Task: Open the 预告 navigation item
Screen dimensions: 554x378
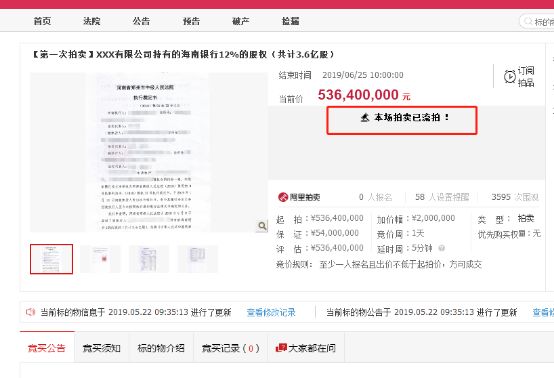Action: pyautogui.click(x=191, y=21)
